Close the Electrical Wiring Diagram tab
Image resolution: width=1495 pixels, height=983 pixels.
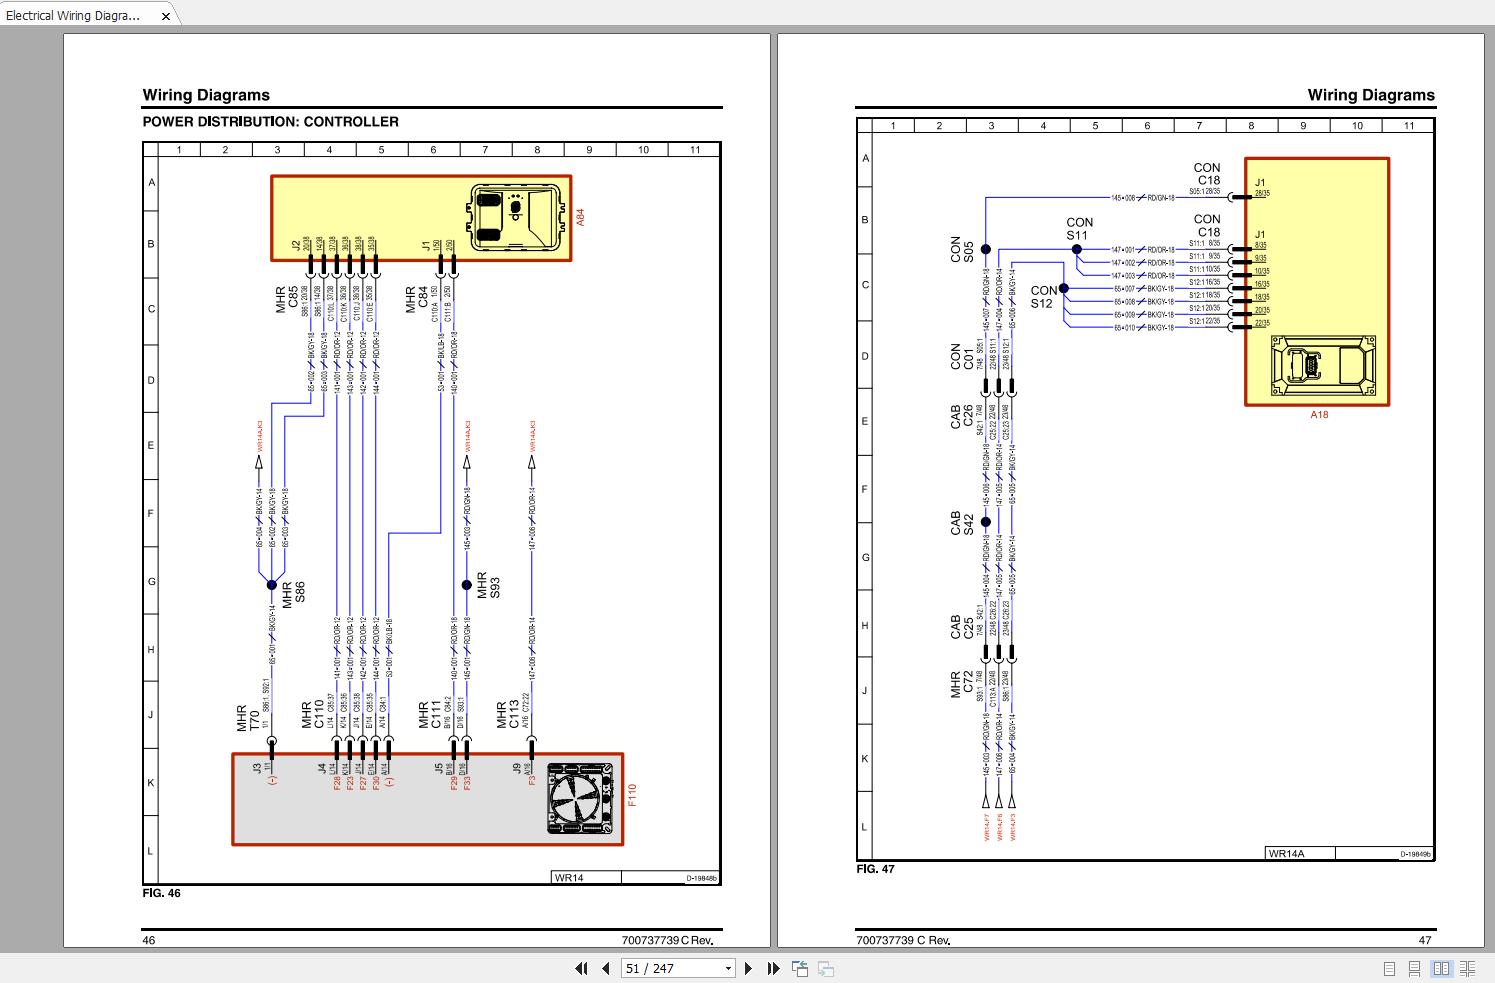[x=166, y=16]
